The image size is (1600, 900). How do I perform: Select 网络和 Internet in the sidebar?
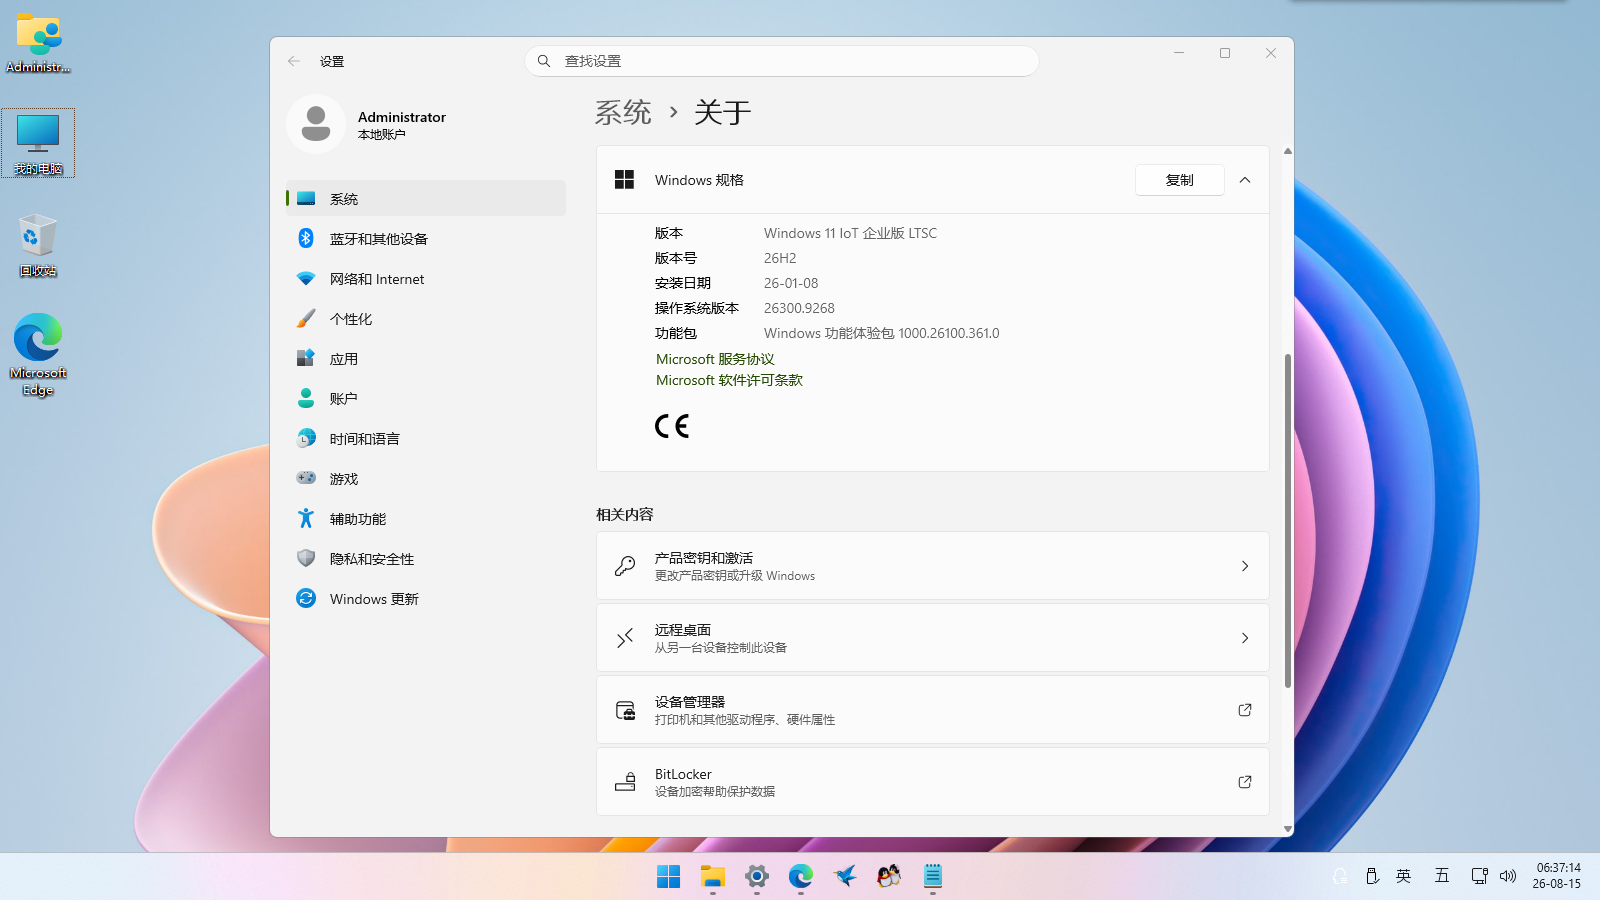click(x=426, y=278)
